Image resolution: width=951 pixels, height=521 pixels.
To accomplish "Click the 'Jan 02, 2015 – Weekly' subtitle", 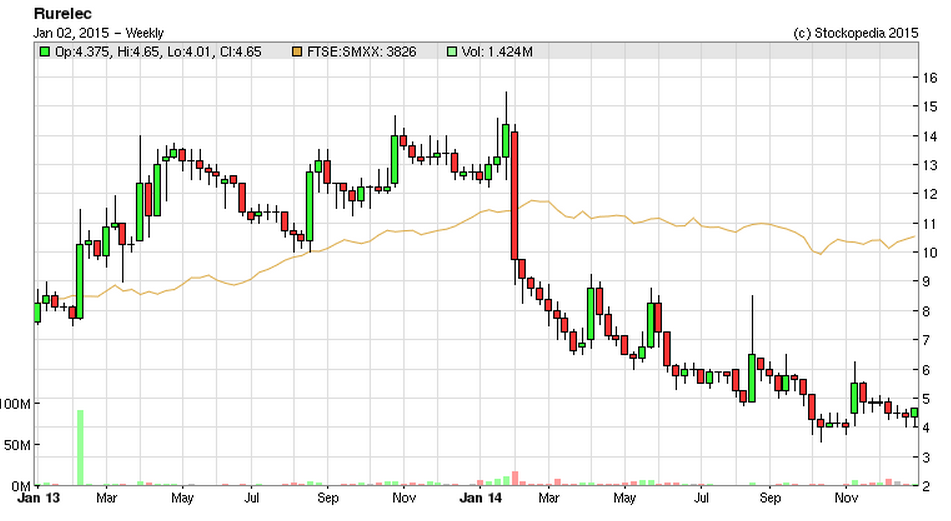I will coord(98,33).
